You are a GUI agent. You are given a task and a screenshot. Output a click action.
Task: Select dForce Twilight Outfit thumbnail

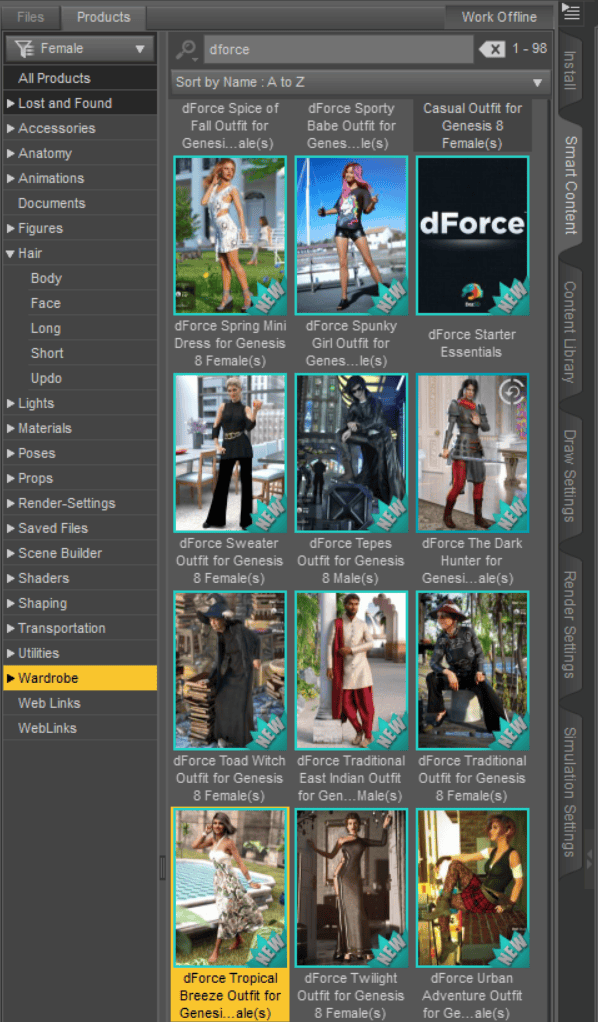[x=351, y=888]
